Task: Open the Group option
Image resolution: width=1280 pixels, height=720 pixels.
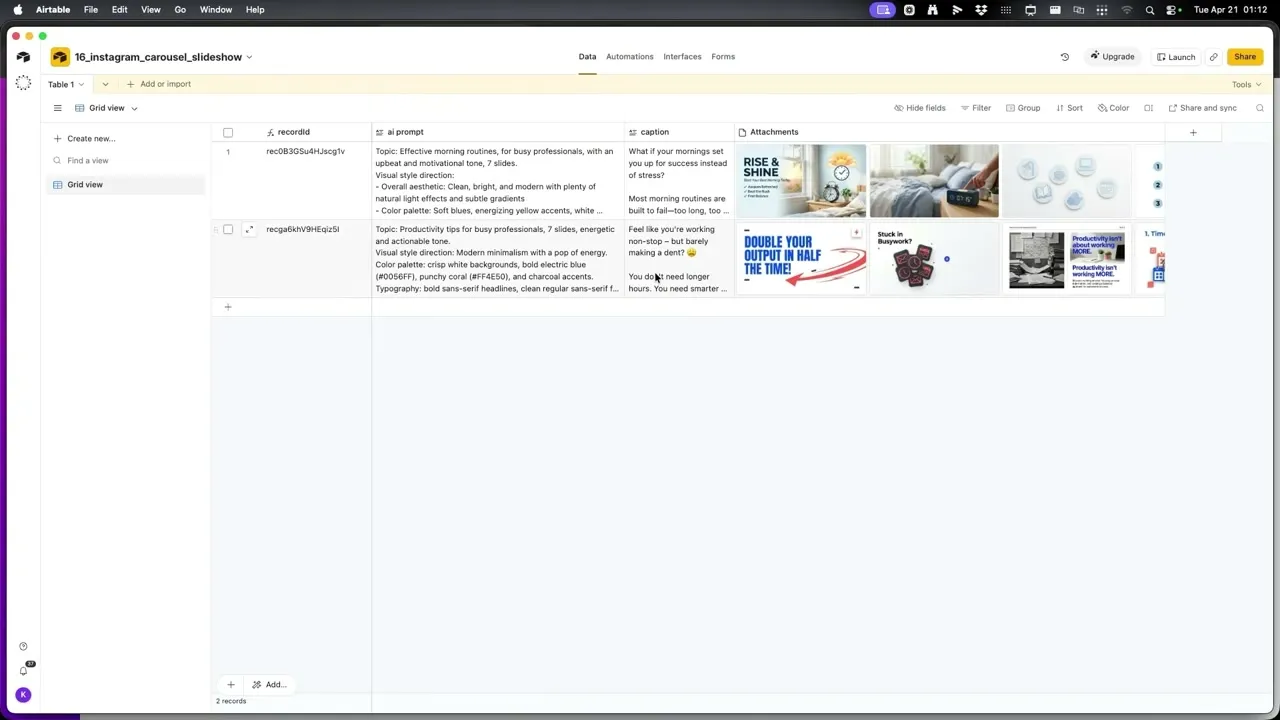Action: 1023,108
